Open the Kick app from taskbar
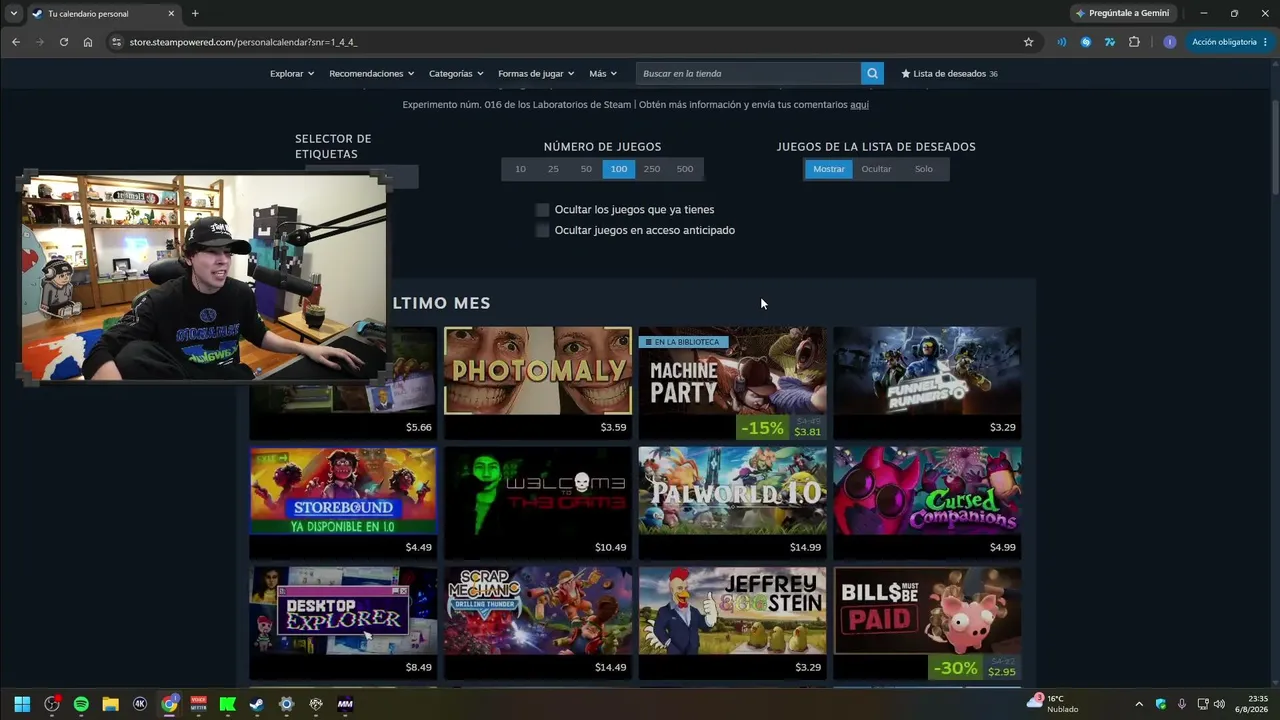 tap(228, 704)
